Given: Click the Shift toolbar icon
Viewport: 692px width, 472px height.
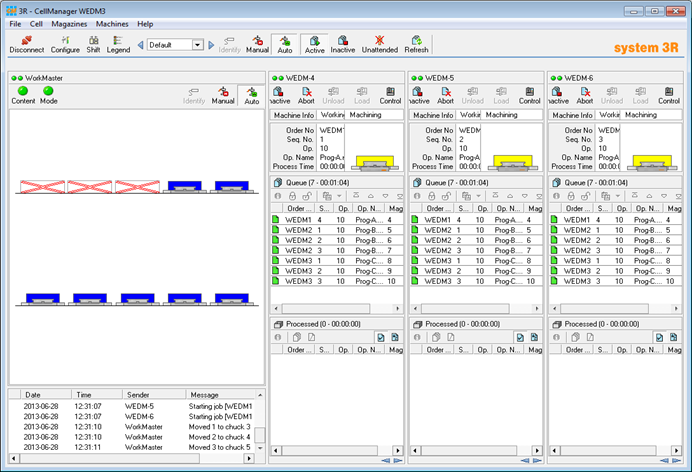Looking at the screenshot, I should (93, 45).
